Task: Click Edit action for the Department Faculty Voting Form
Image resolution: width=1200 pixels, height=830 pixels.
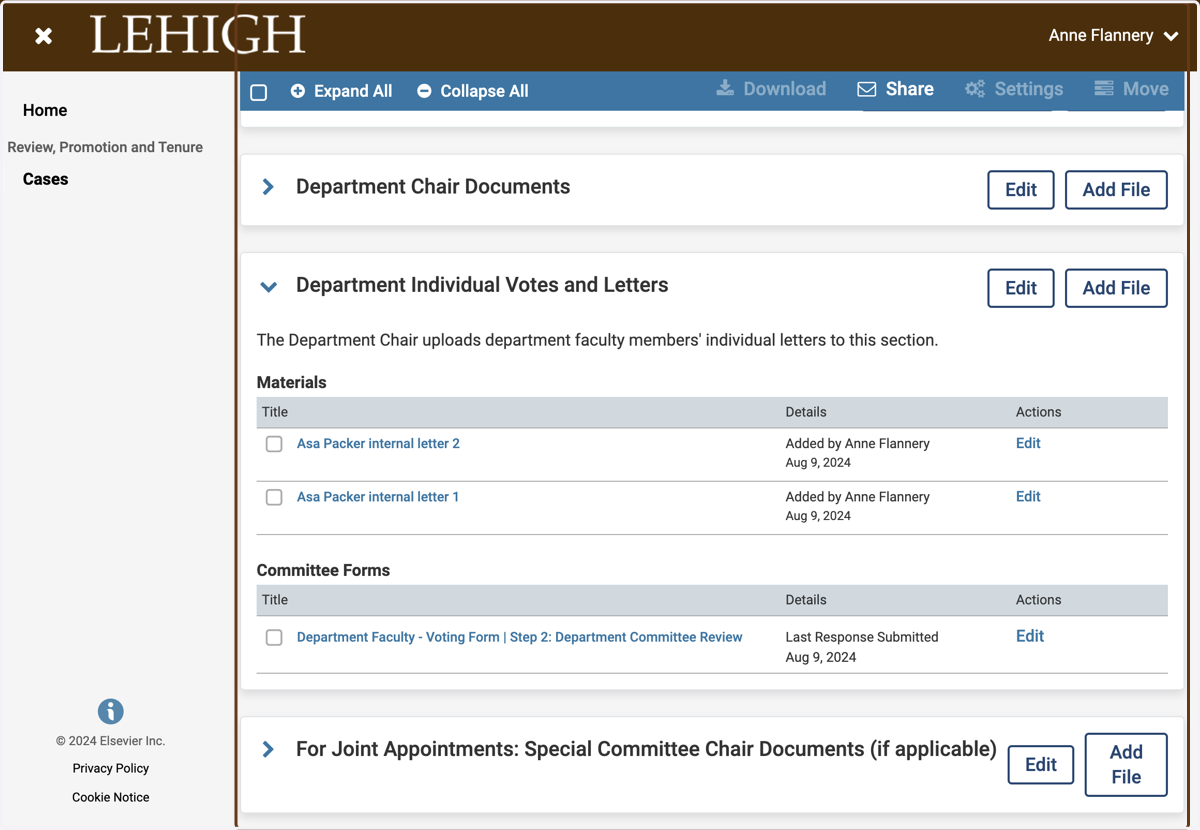Action: (x=1030, y=636)
